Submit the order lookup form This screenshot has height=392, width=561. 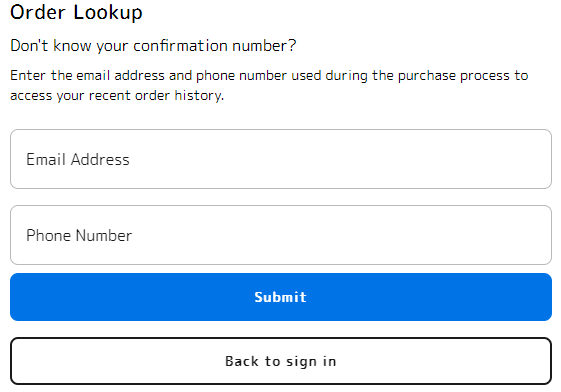pyautogui.click(x=281, y=297)
